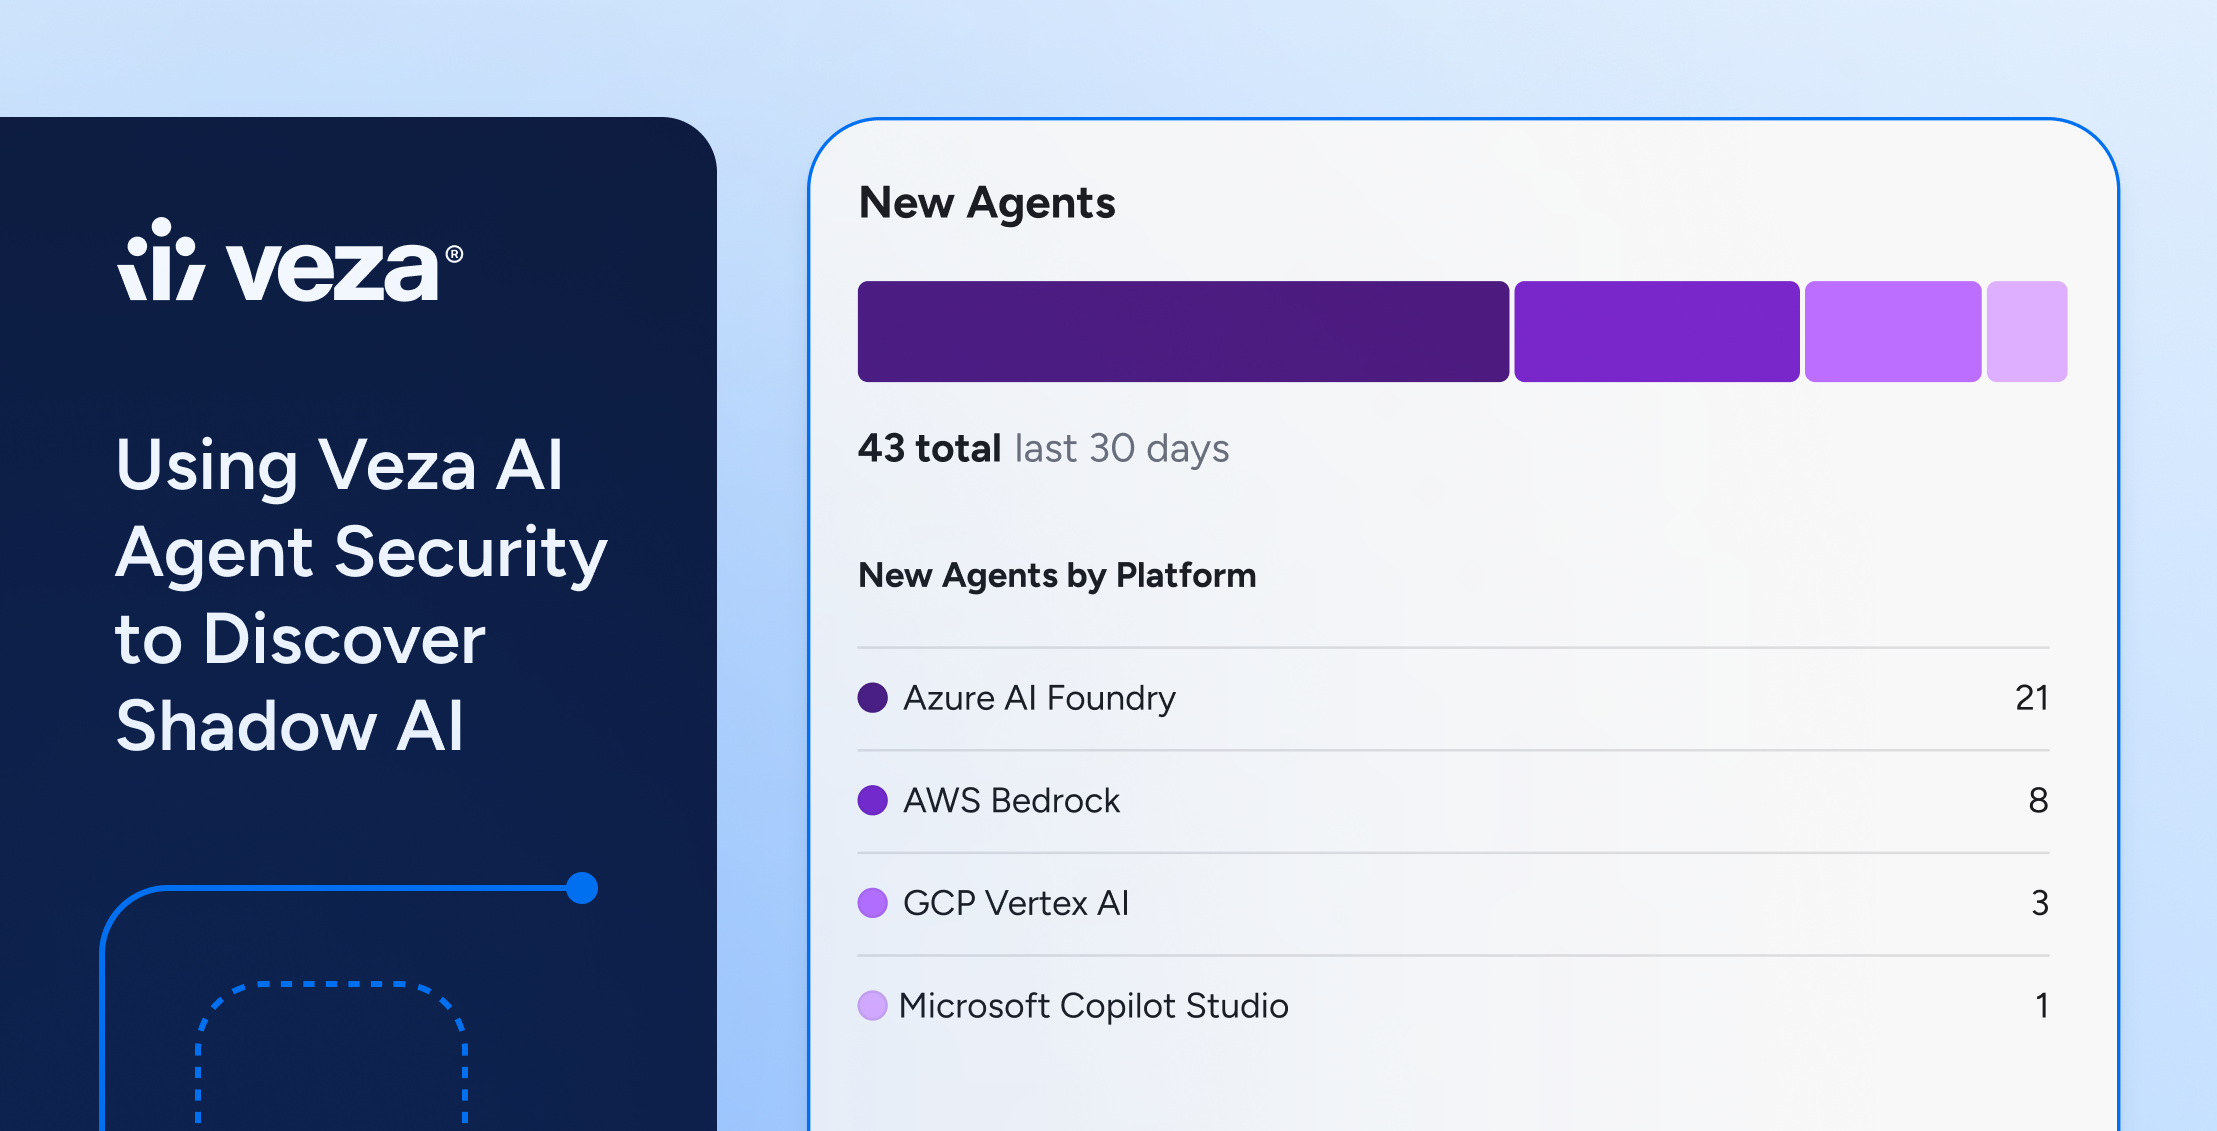Select the palest, narrowest bar segment

[x=2026, y=331]
